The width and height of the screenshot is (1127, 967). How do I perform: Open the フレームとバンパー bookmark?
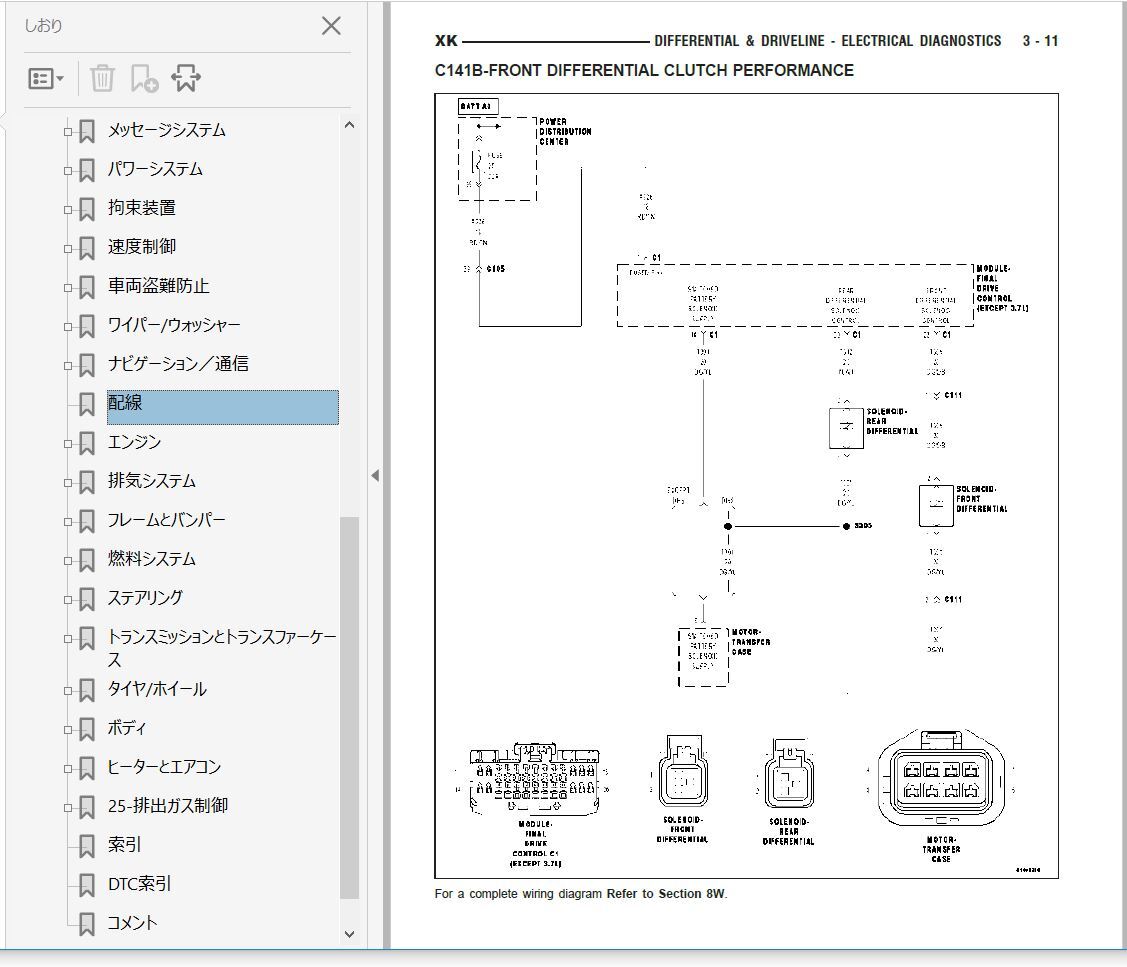[166, 520]
